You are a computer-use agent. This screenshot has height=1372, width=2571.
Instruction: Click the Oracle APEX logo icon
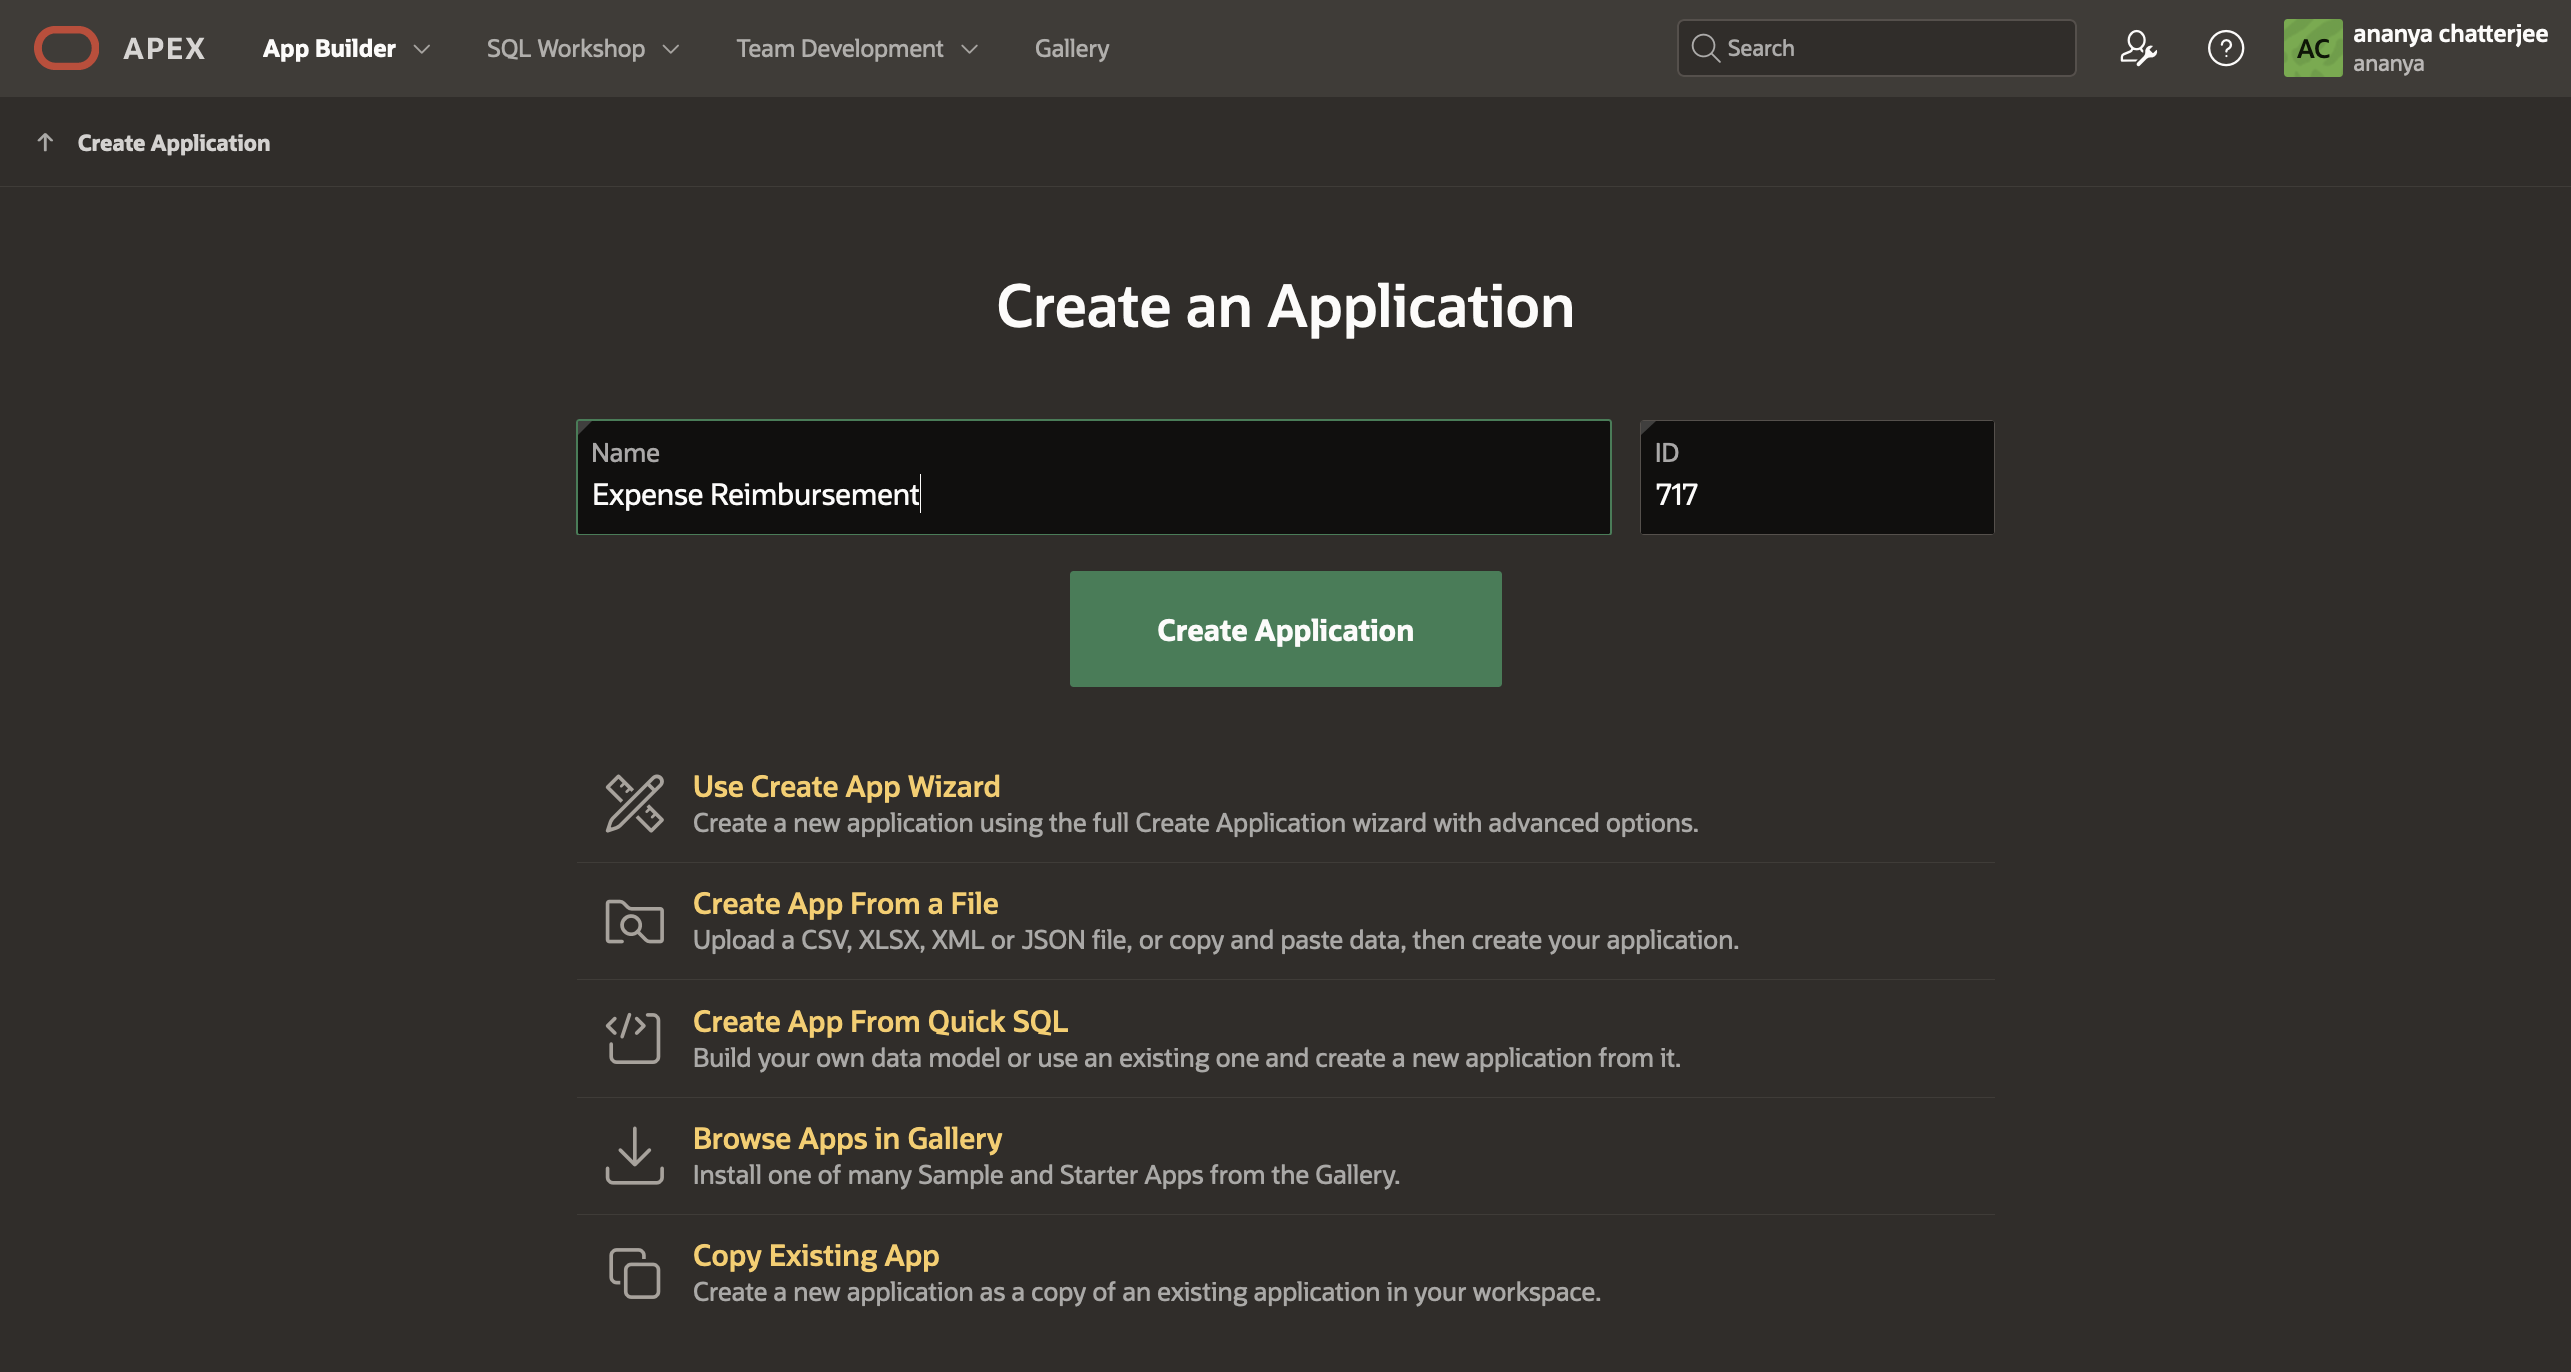click(66, 48)
